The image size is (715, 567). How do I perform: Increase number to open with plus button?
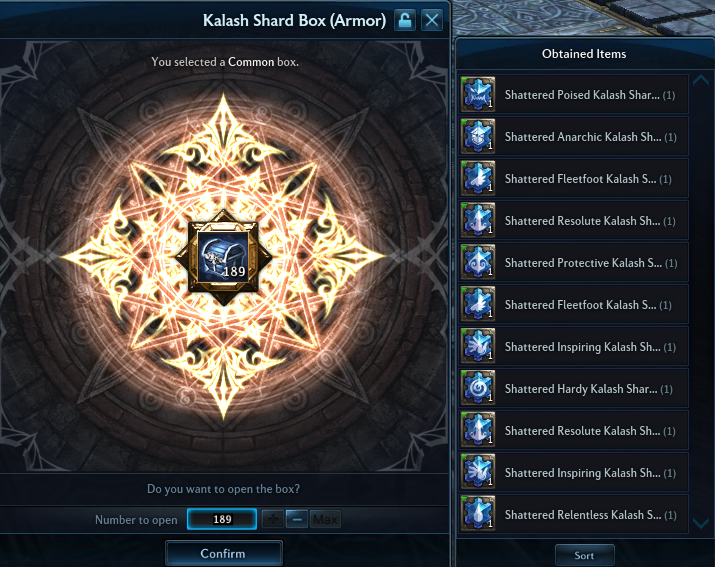click(x=273, y=520)
